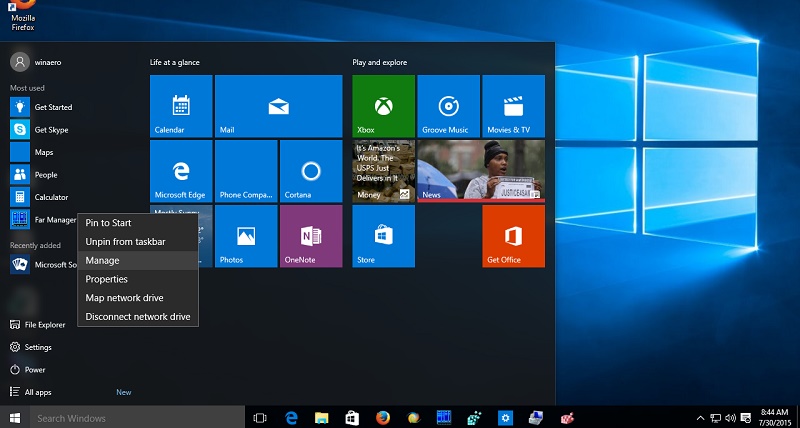This screenshot has height=428, width=800.
Task: Launch Firefox from the taskbar
Action: (383, 418)
